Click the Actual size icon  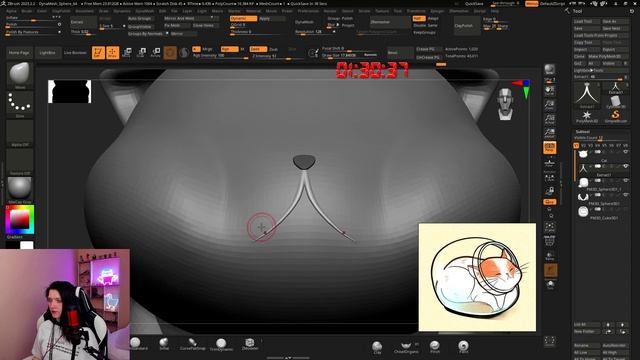pos(549,119)
